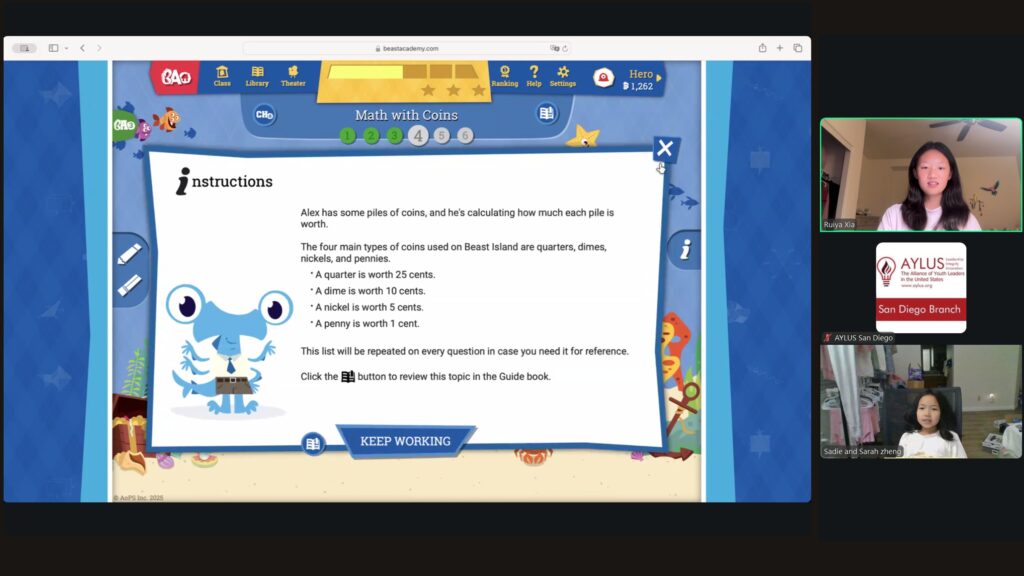This screenshot has height=576, width=1024.
Task: Jump to question 1 bubble
Action: coord(347,136)
